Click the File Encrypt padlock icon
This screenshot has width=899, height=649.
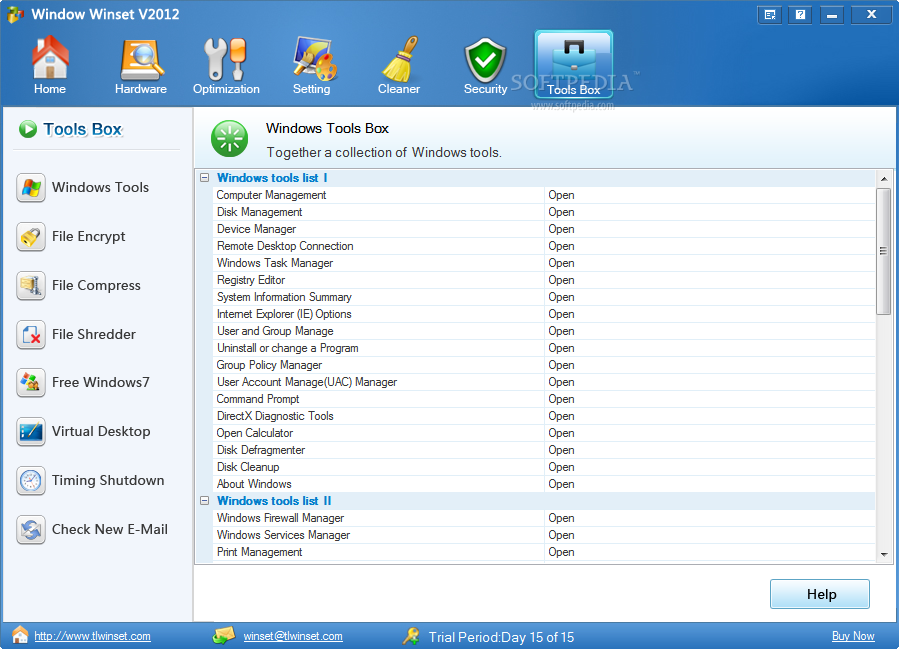point(31,237)
